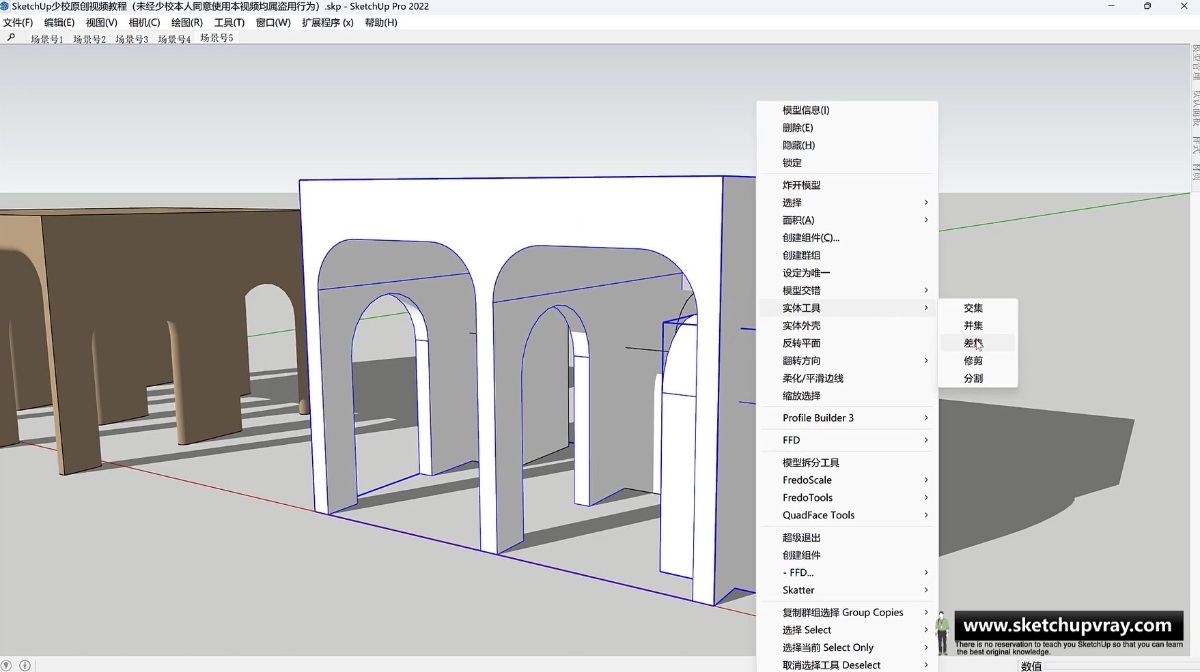Expand 取消选择工具 Deselect submenu
1200x672 pixels.
pyautogui.click(x=847, y=665)
